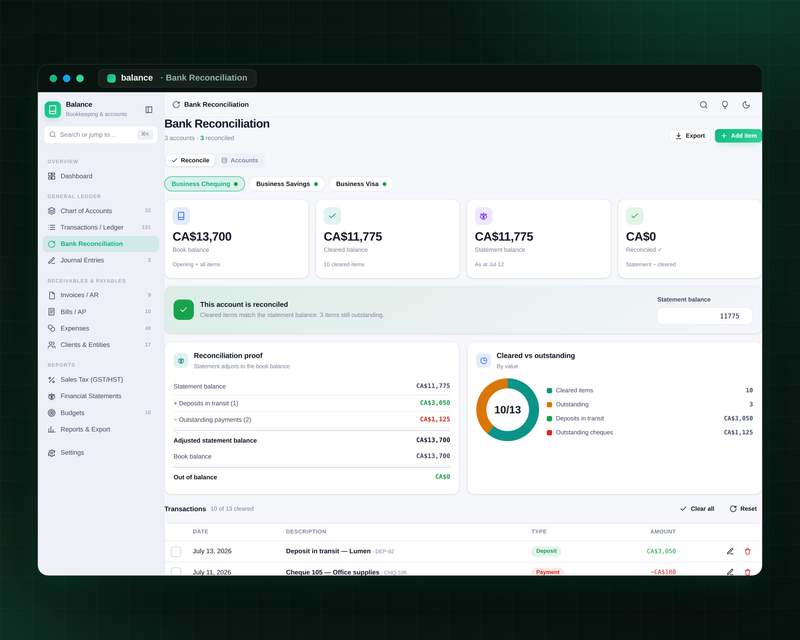Click the Sales Tax percent icon
800x640 pixels.
pyautogui.click(x=52, y=380)
